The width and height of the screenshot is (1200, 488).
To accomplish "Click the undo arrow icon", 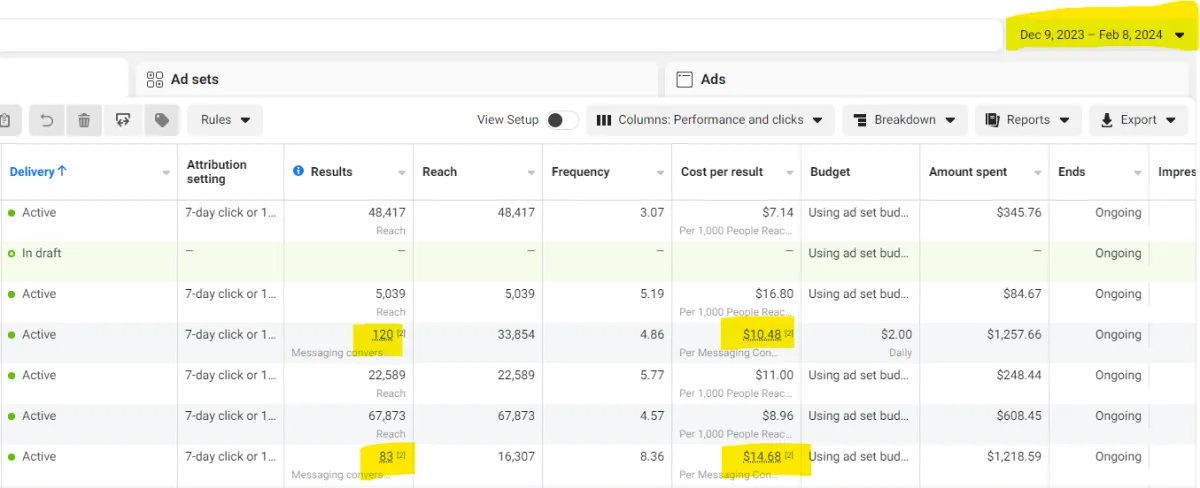I will [x=46, y=120].
